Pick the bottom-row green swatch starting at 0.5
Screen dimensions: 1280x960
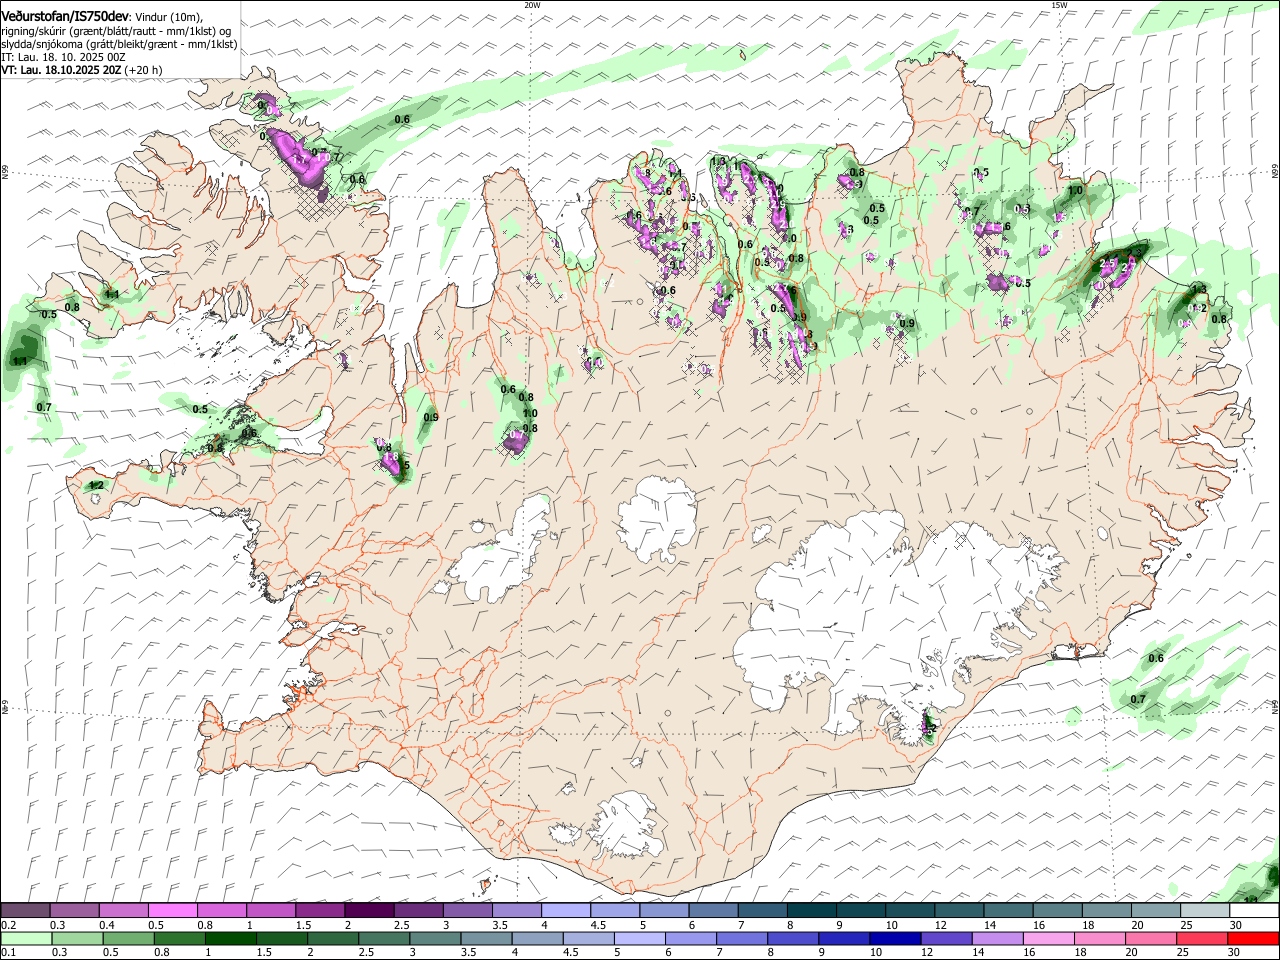128,939
